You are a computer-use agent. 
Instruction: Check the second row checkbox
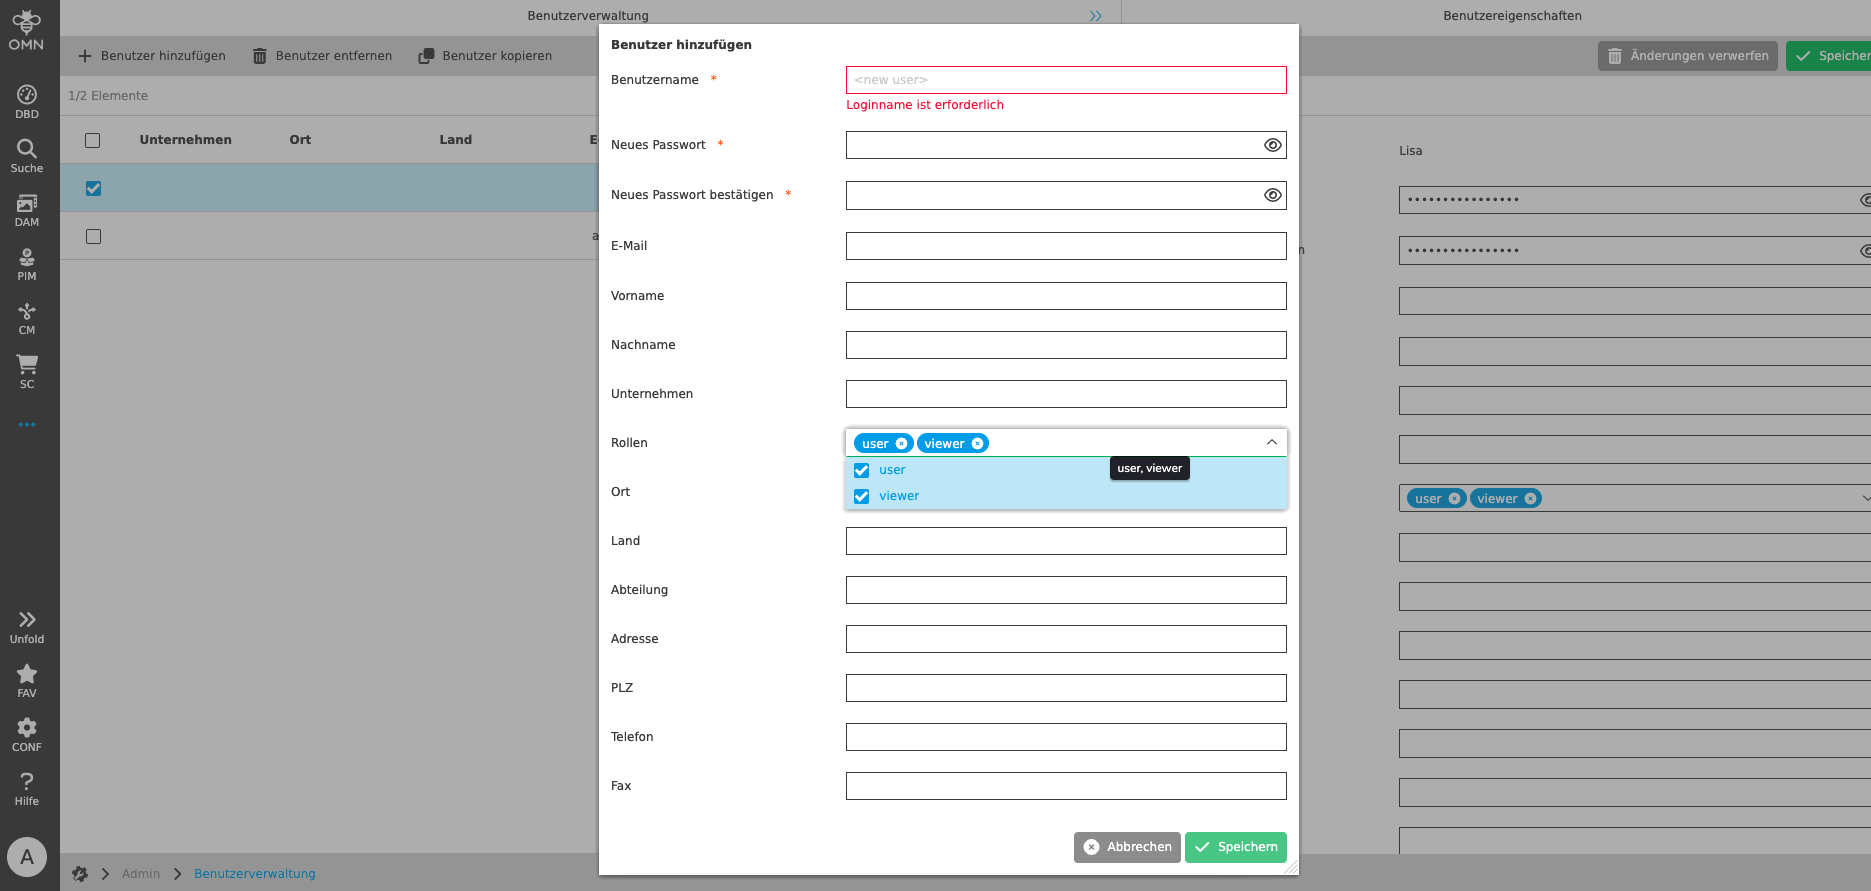[x=93, y=236]
